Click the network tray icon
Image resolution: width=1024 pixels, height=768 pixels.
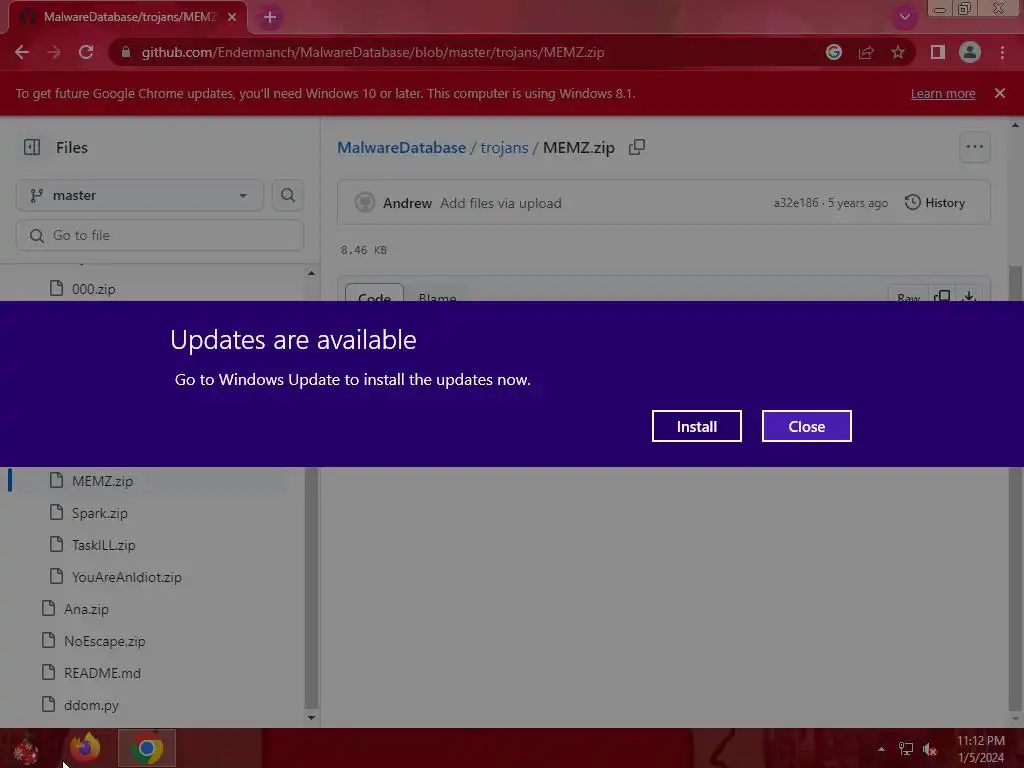point(906,749)
